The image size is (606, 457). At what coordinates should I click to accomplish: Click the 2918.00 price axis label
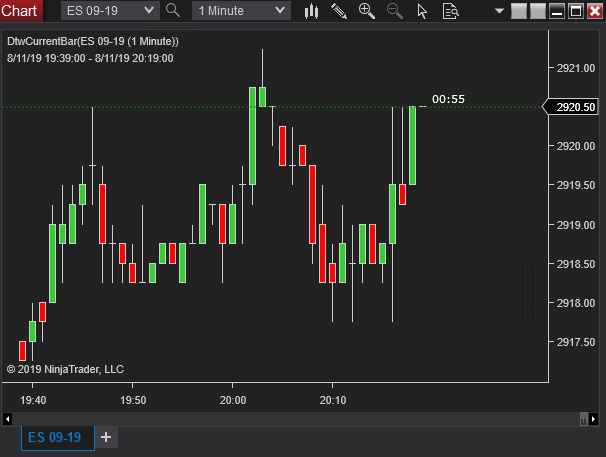575,303
